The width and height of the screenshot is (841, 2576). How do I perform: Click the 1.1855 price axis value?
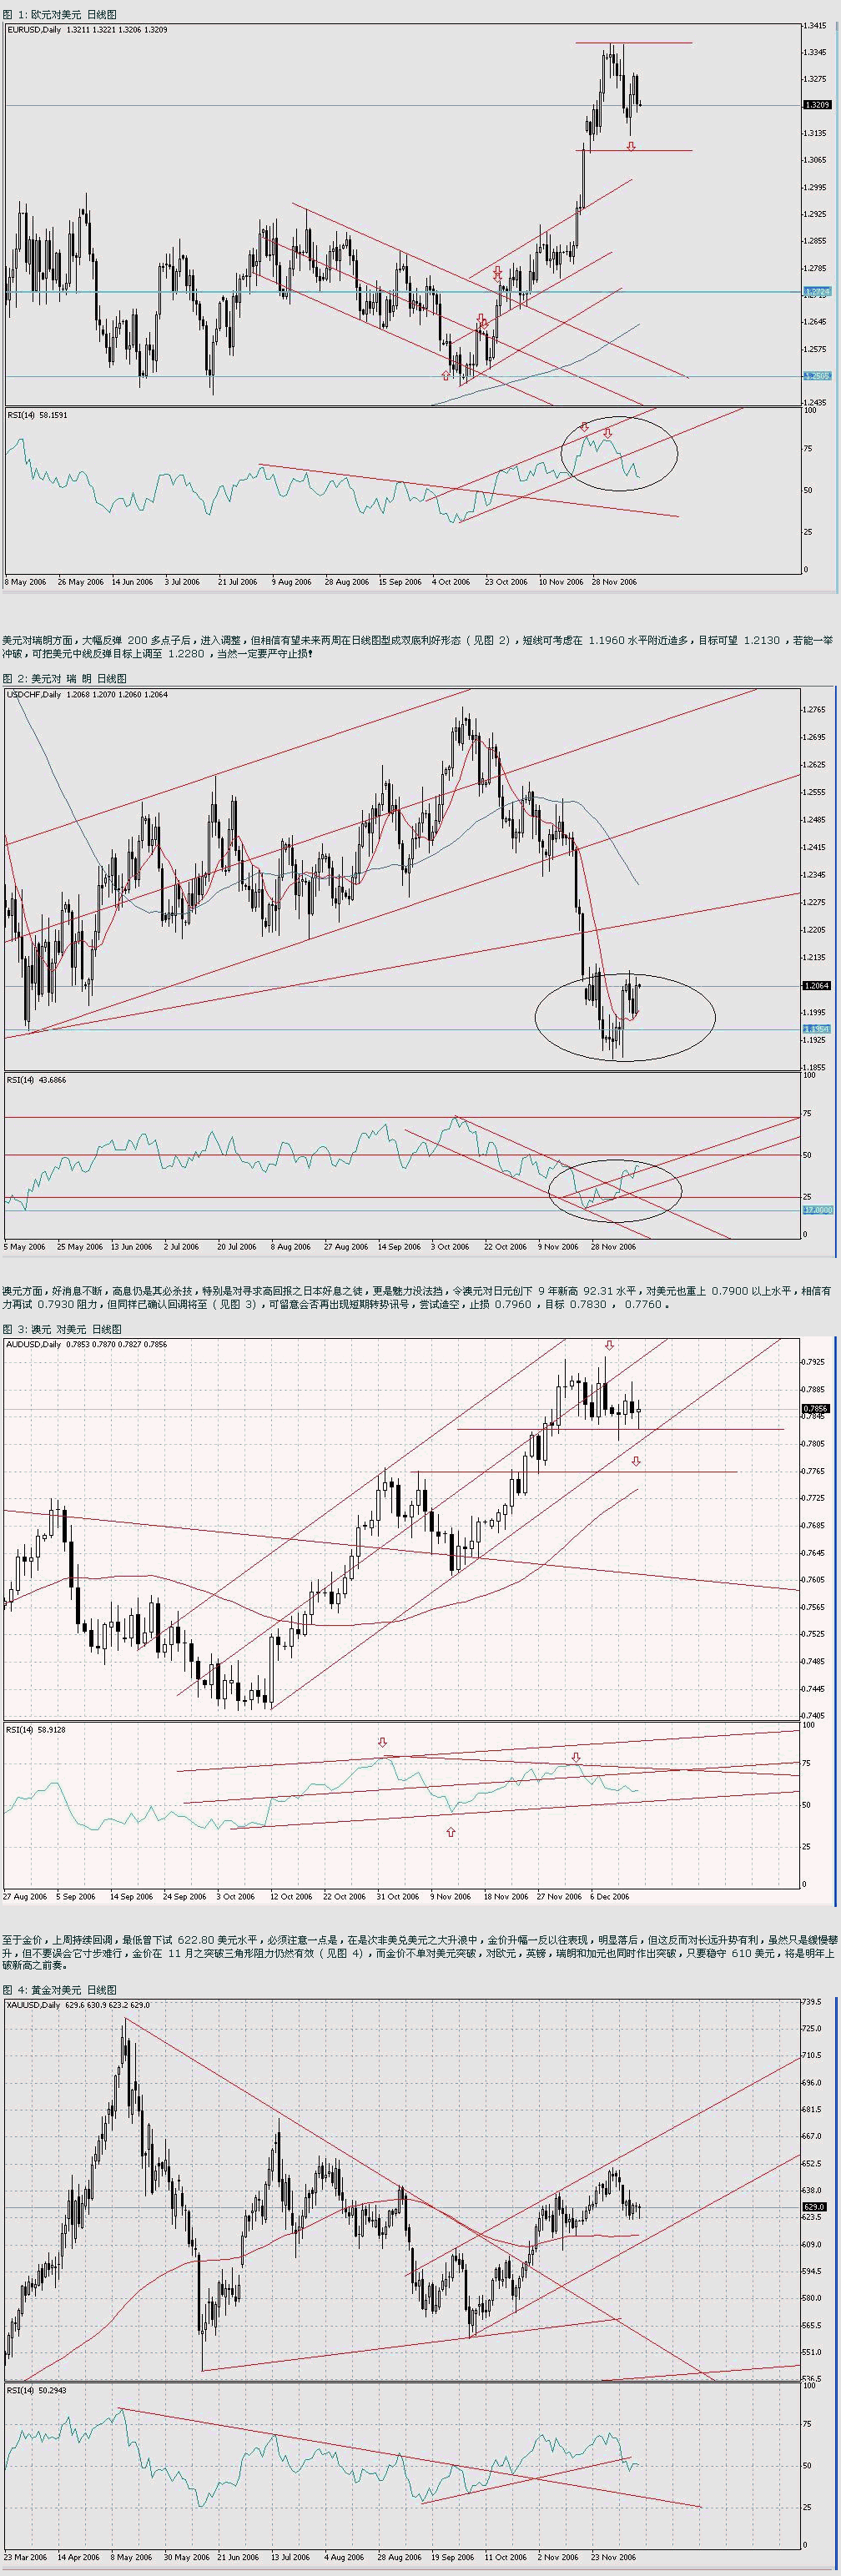point(815,1067)
